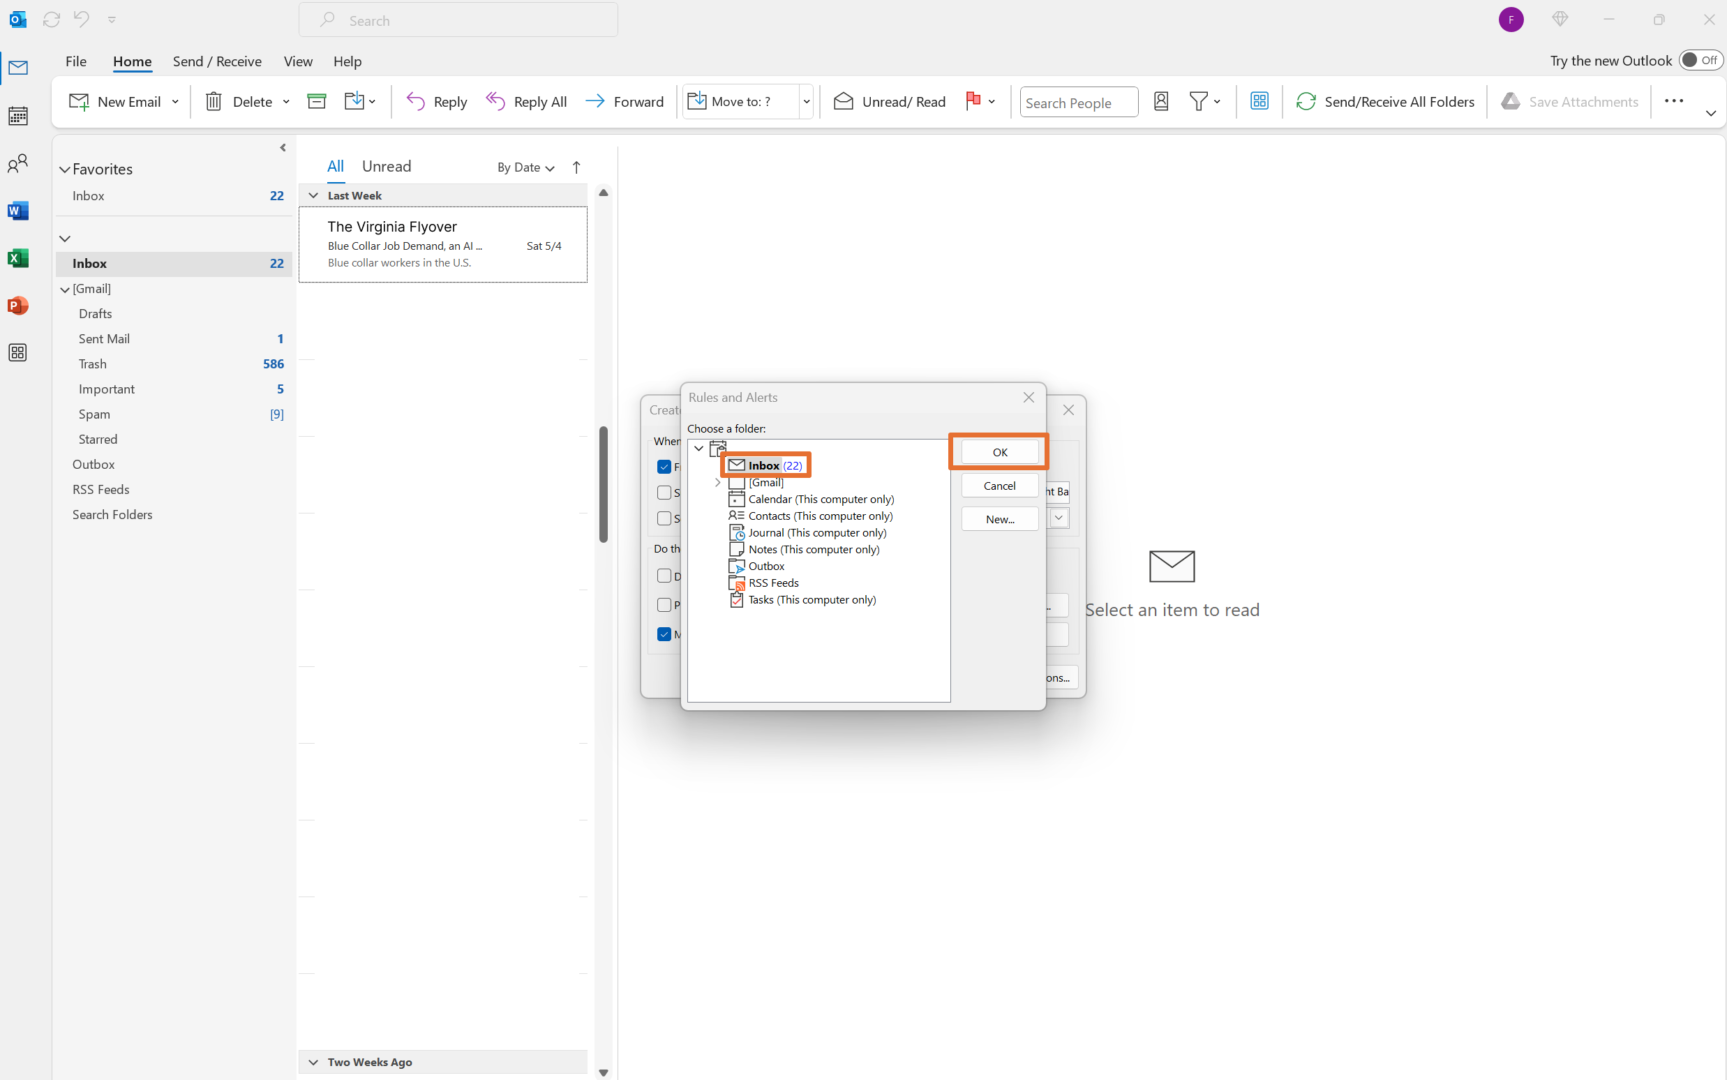Click New Email button
This screenshot has height=1080, width=1727.
point(115,101)
